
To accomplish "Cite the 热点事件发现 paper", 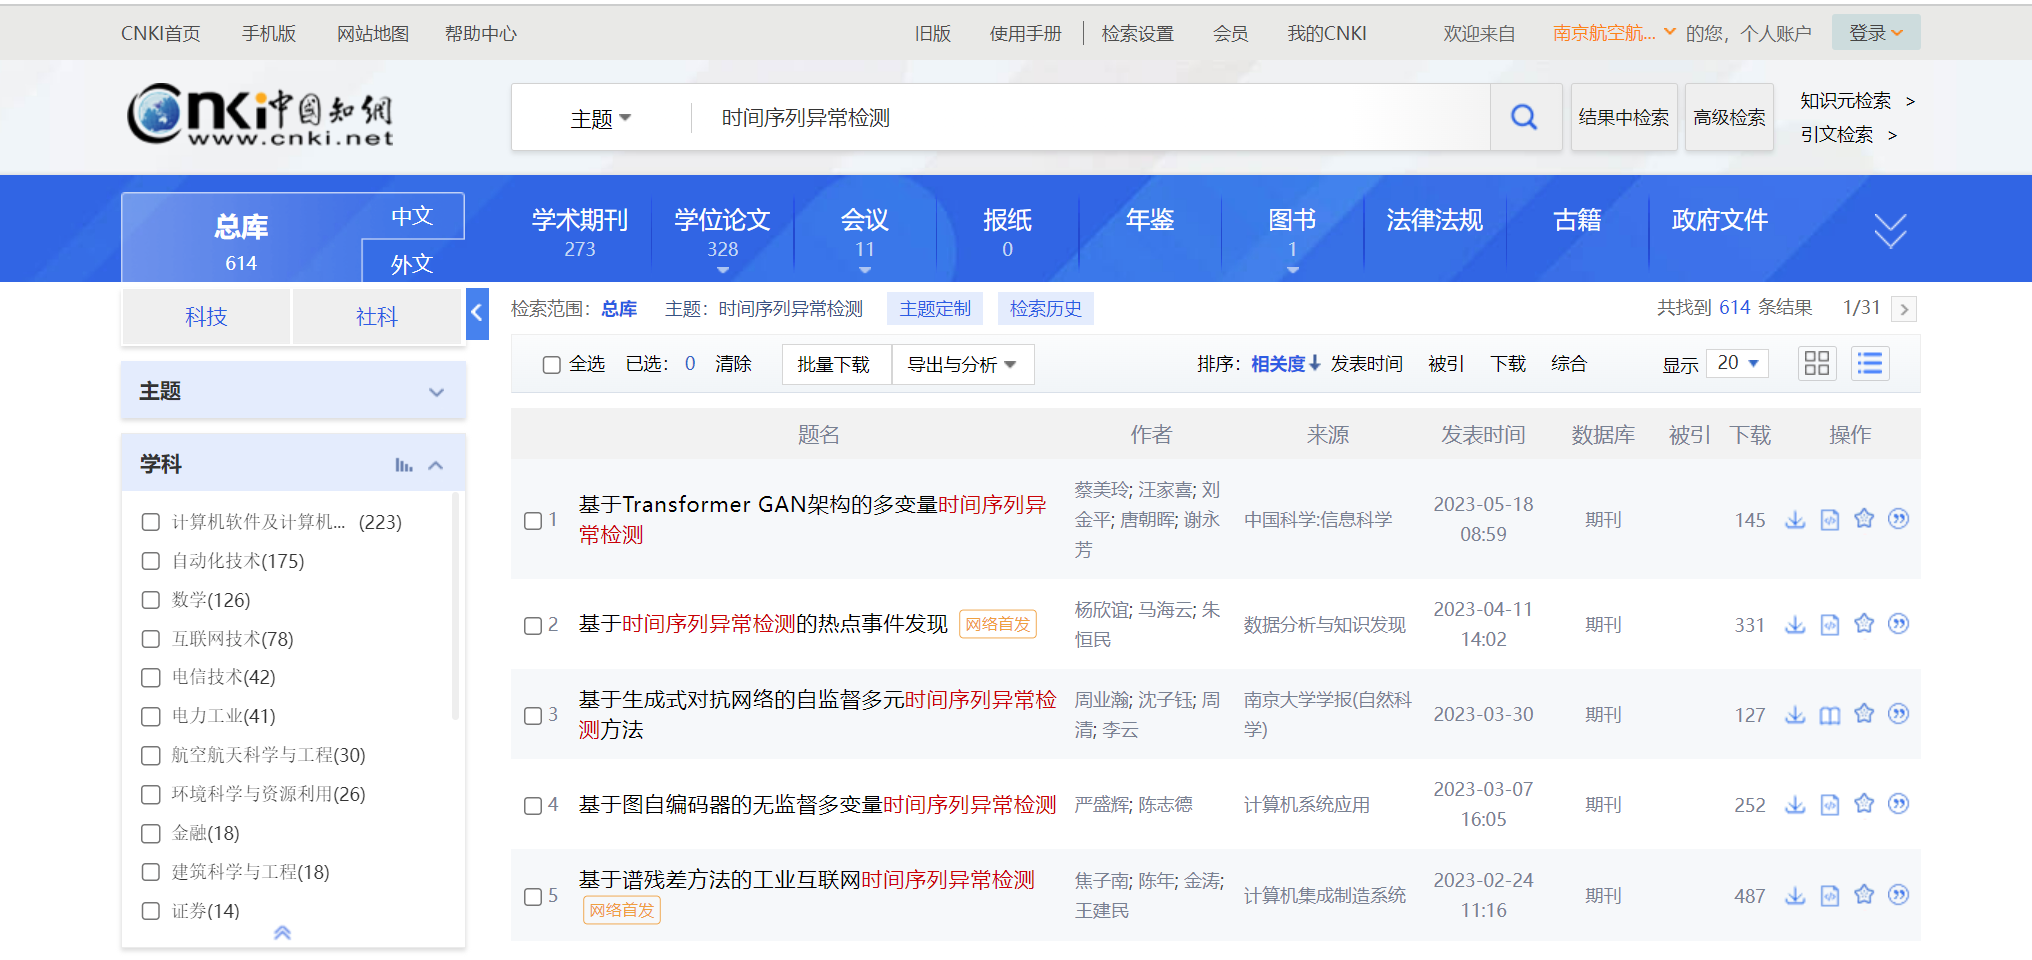I will tap(1898, 623).
